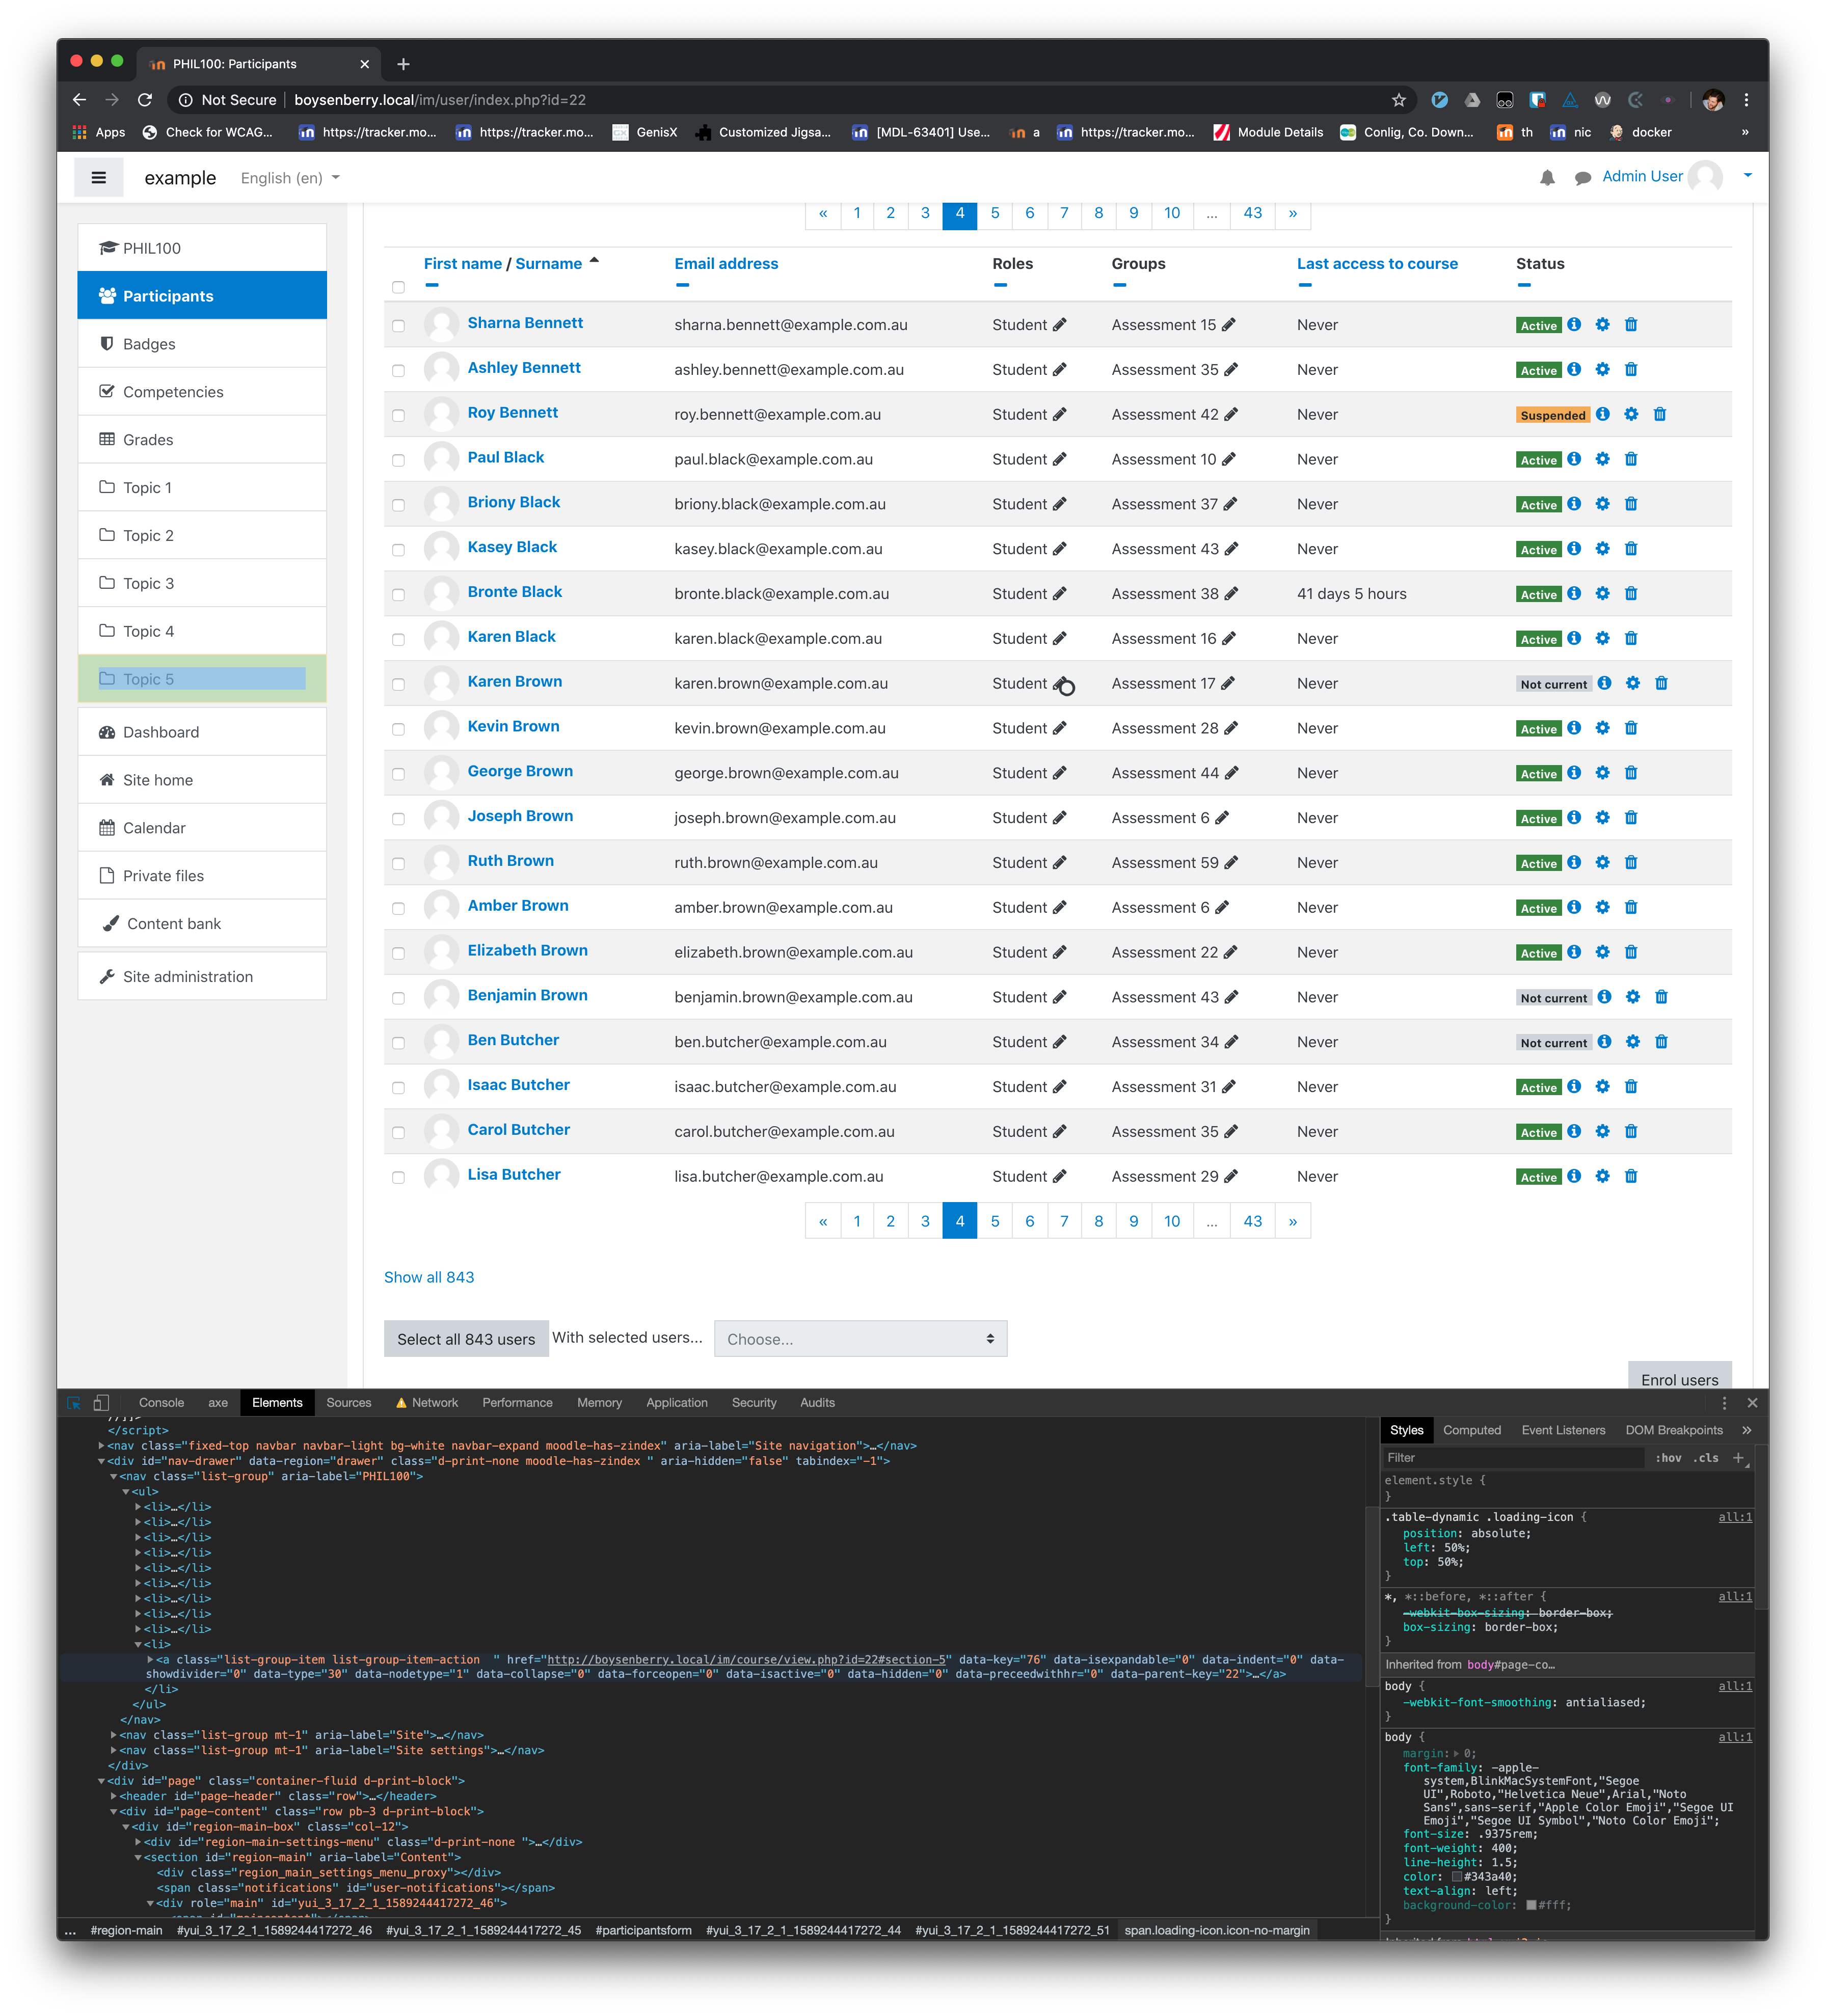This screenshot has width=1826, height=2016.
Task: Click the Admin User avatar picture
Action: point(1705,177)
